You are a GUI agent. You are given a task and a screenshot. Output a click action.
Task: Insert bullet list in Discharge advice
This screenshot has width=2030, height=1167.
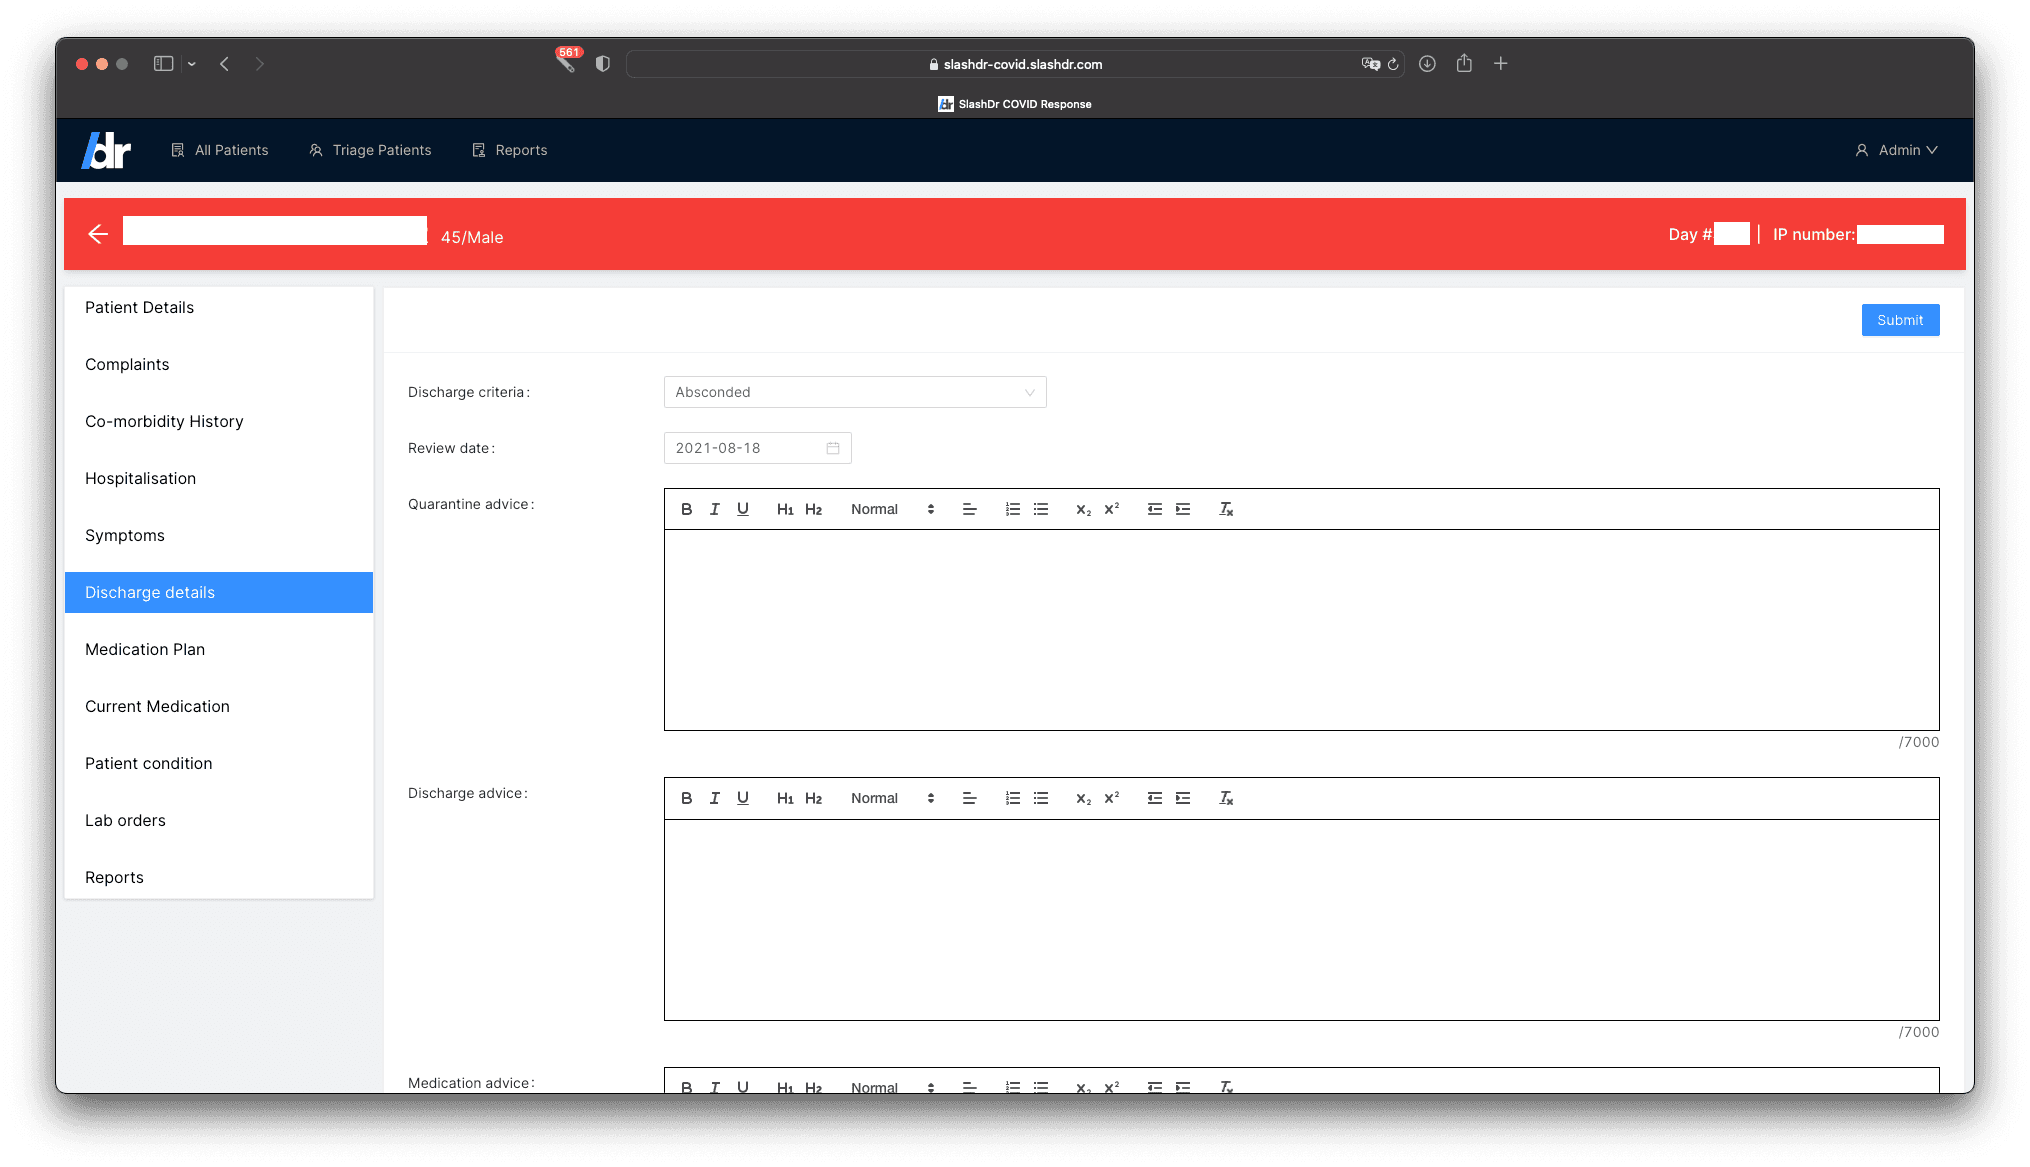[x=1040, y=798]
